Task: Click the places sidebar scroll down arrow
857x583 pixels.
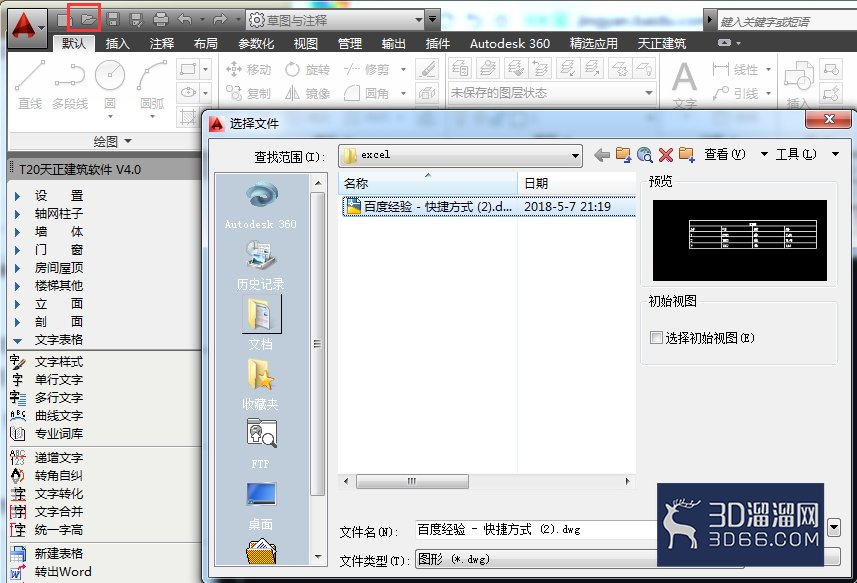Action: click(318, 557)
